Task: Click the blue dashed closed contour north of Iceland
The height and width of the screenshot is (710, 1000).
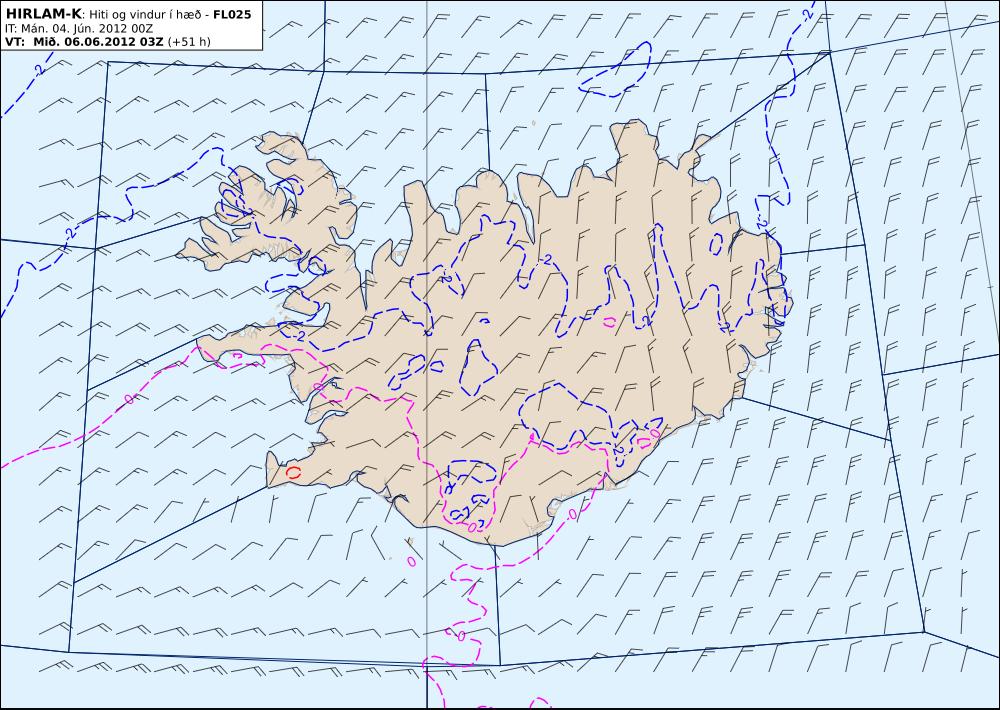Action: coord(615,70)
